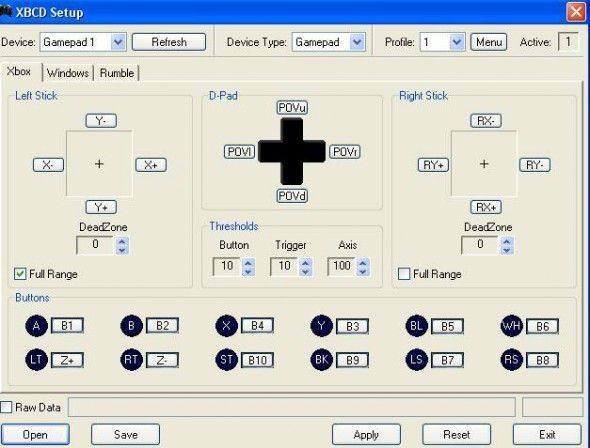Click the Y button circle icon
Image resolution: width=590 pixels, height=448 pixels.
coord(321,325)
